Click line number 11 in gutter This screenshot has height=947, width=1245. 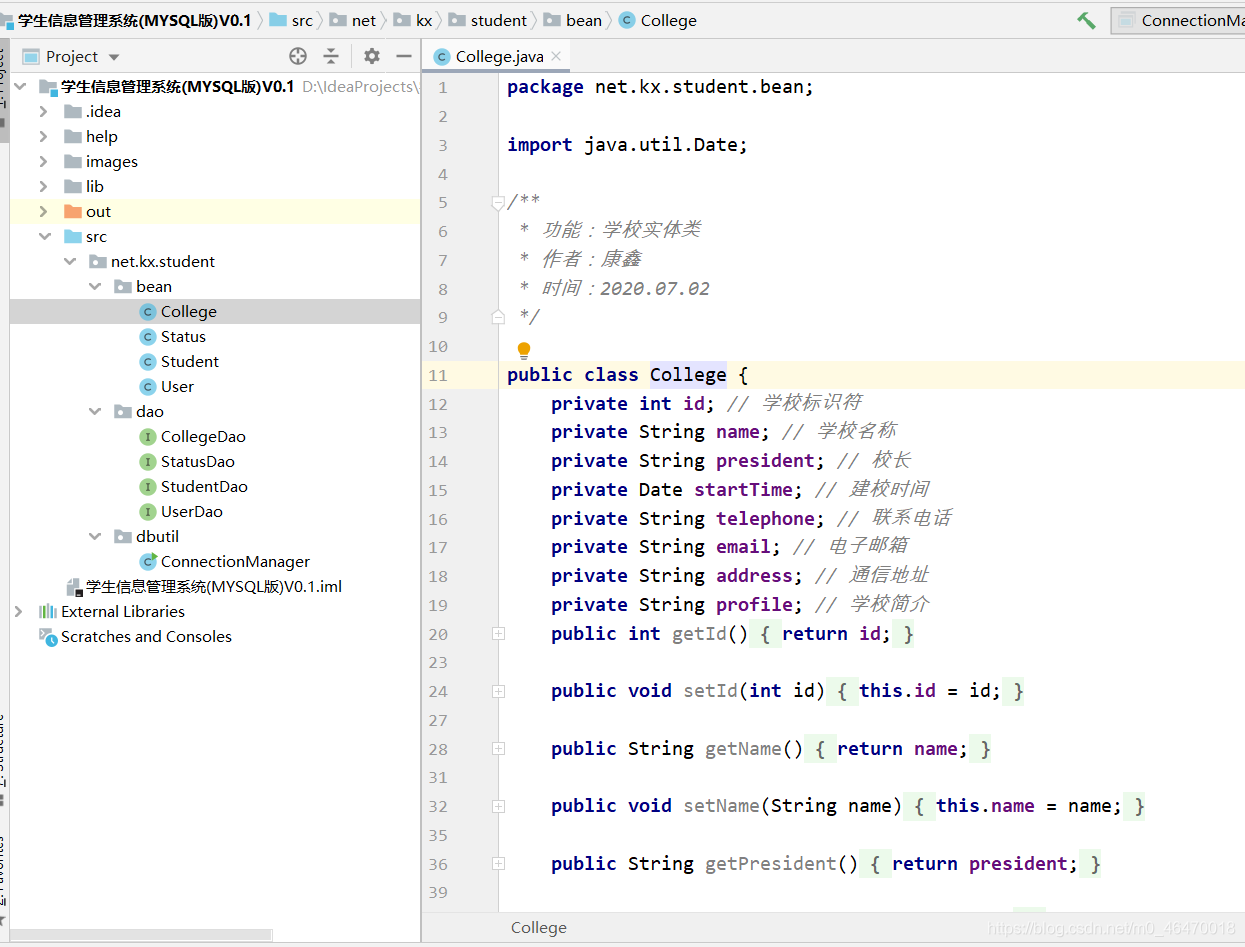click(437, 375)
